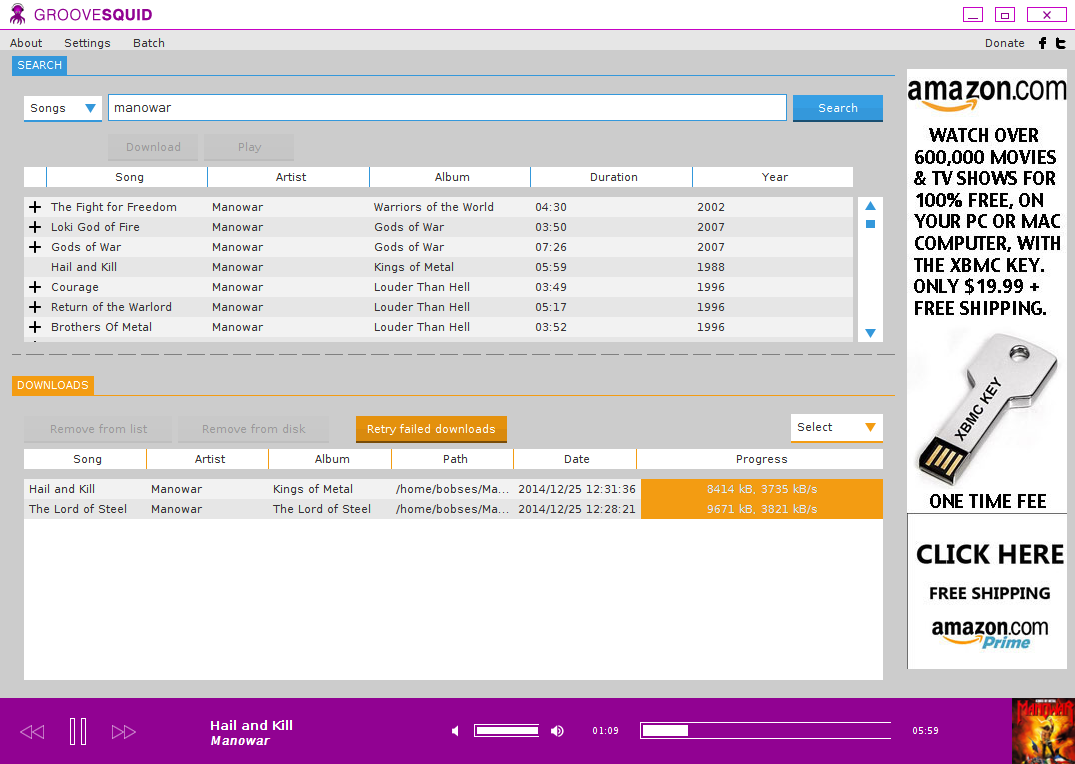Image resolution: width=1075 pixels, height=764 pixels.
Task: Click Retry failed downloads button
Action: tap(431, 429)
